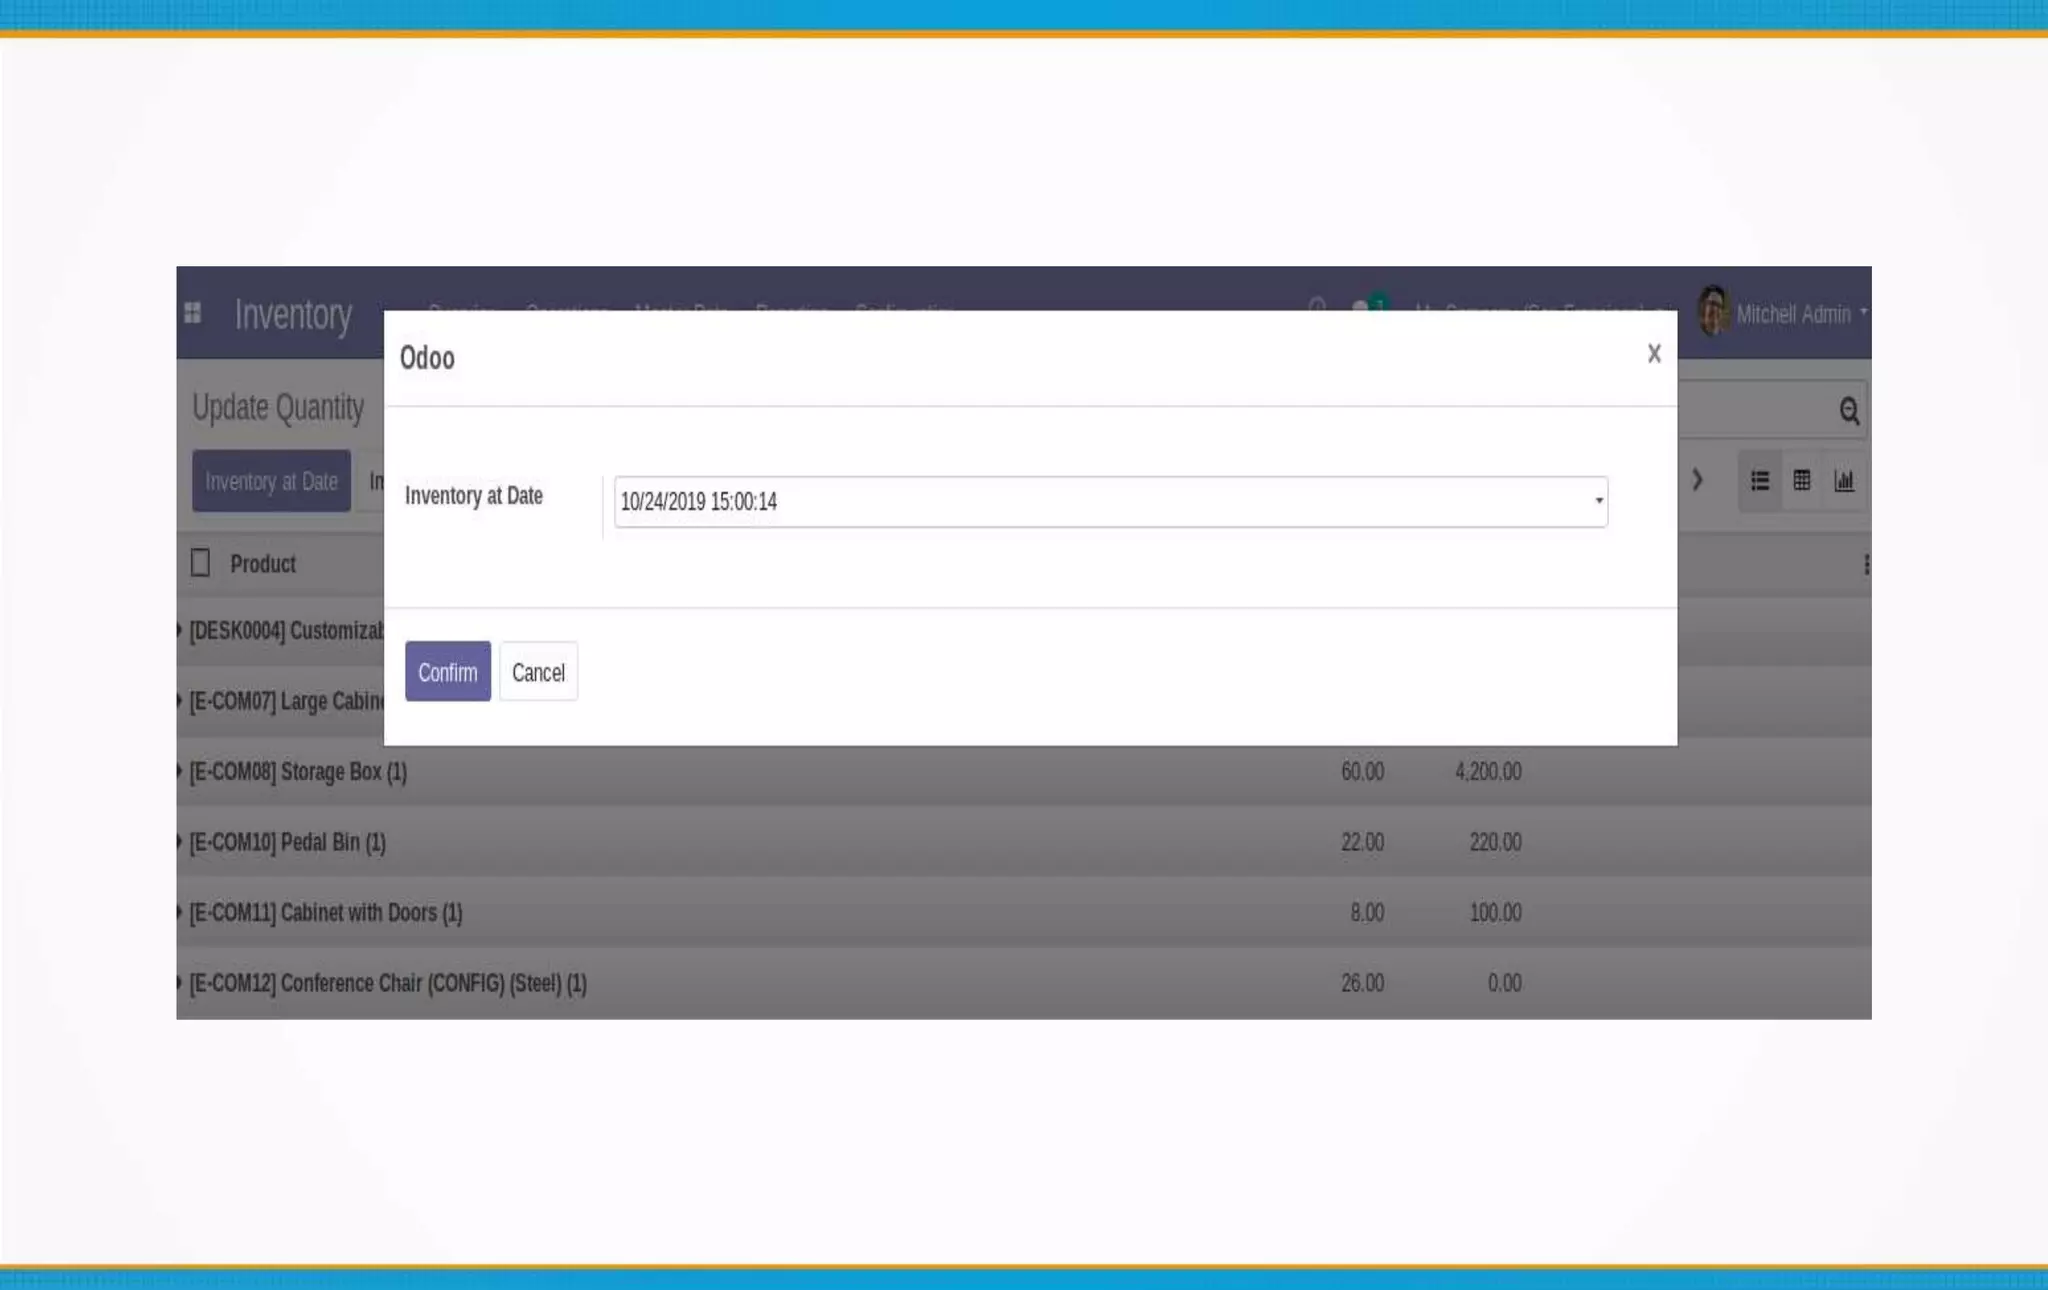Open the Inventory at Date dropdown arrow
2048x1290 pixels.
(x=1598, y=501)
